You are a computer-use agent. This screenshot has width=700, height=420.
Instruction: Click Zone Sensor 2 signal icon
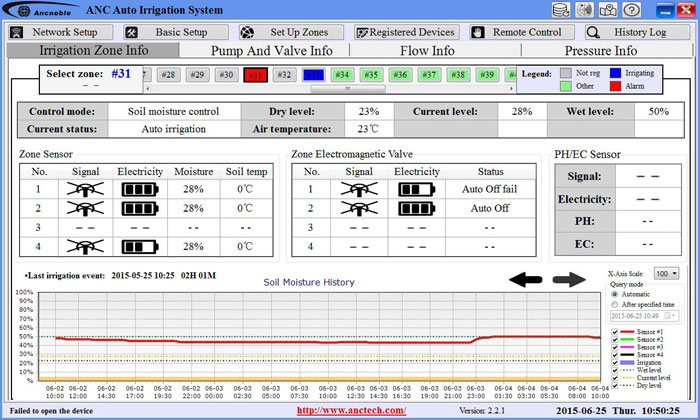click(x=85, y=208)
